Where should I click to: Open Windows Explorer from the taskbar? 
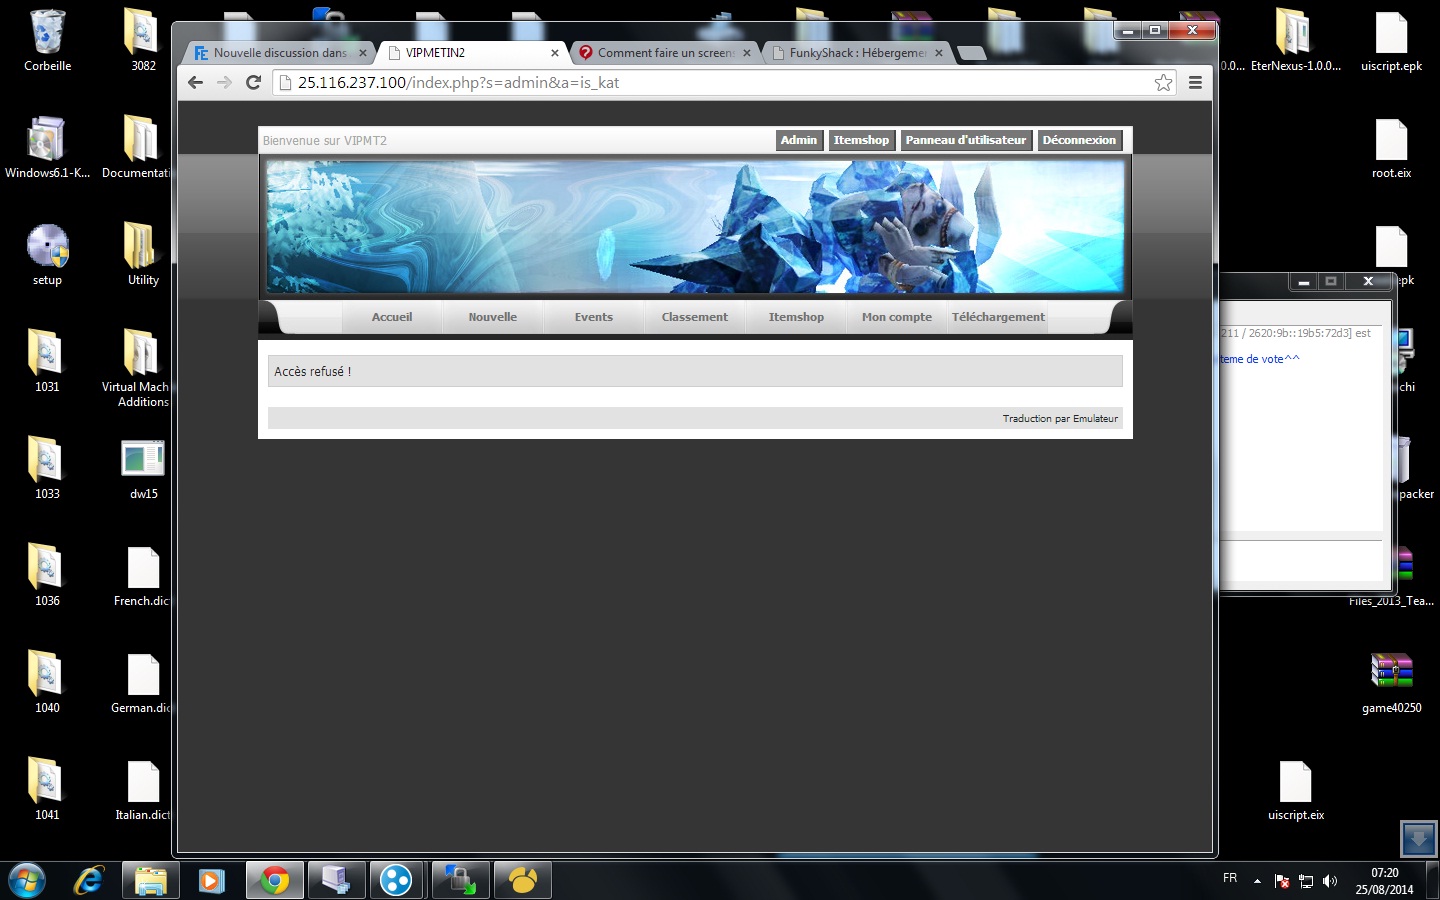(150, 880)
